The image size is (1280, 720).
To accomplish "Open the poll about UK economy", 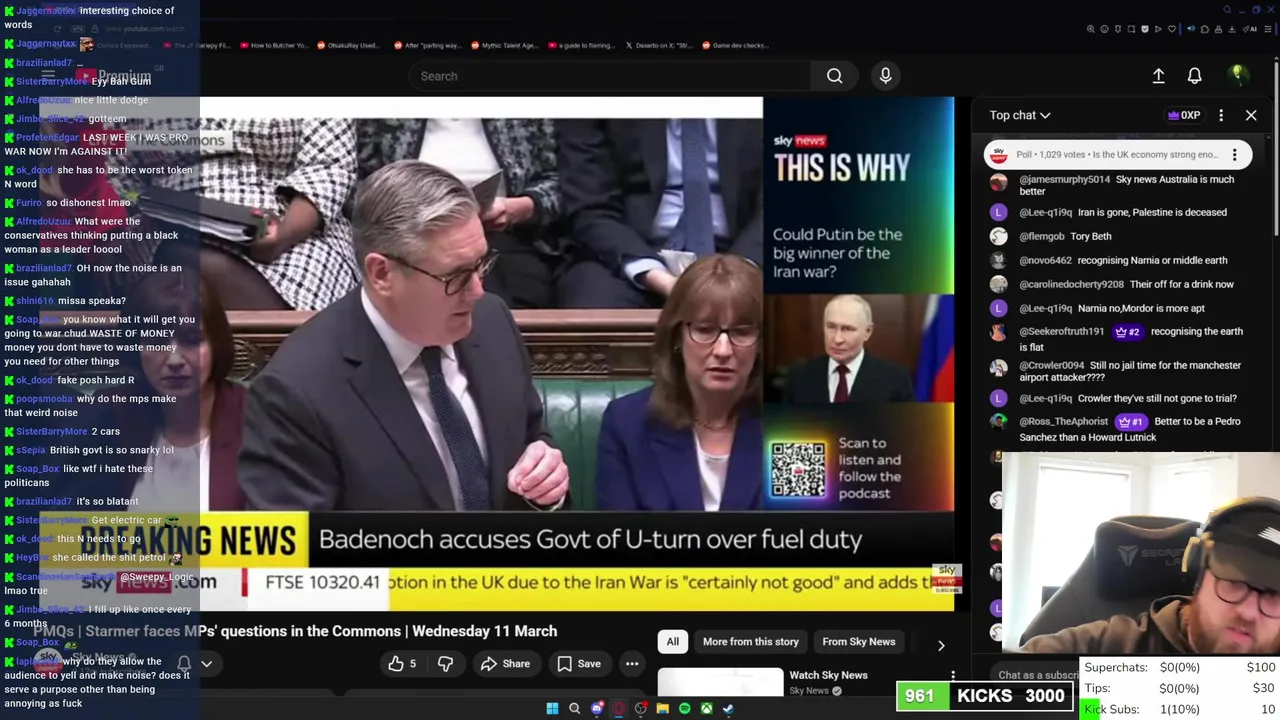I will (x=1117, y=155).
